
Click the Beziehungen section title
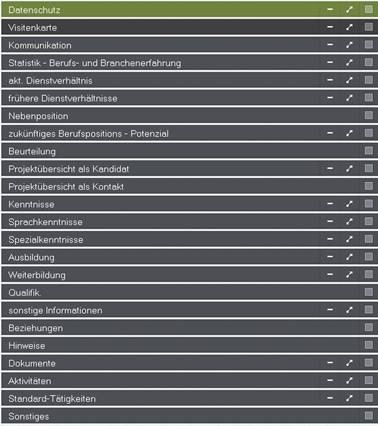tap(36, 328)
